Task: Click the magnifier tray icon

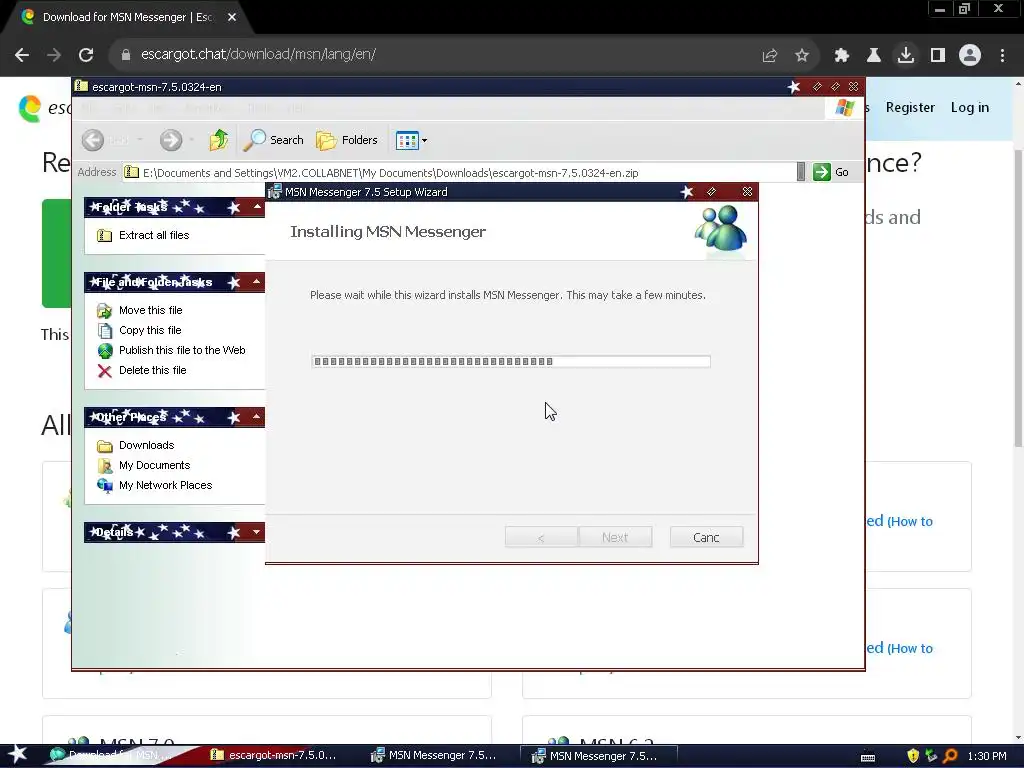Action: click(x=951, y=756)
